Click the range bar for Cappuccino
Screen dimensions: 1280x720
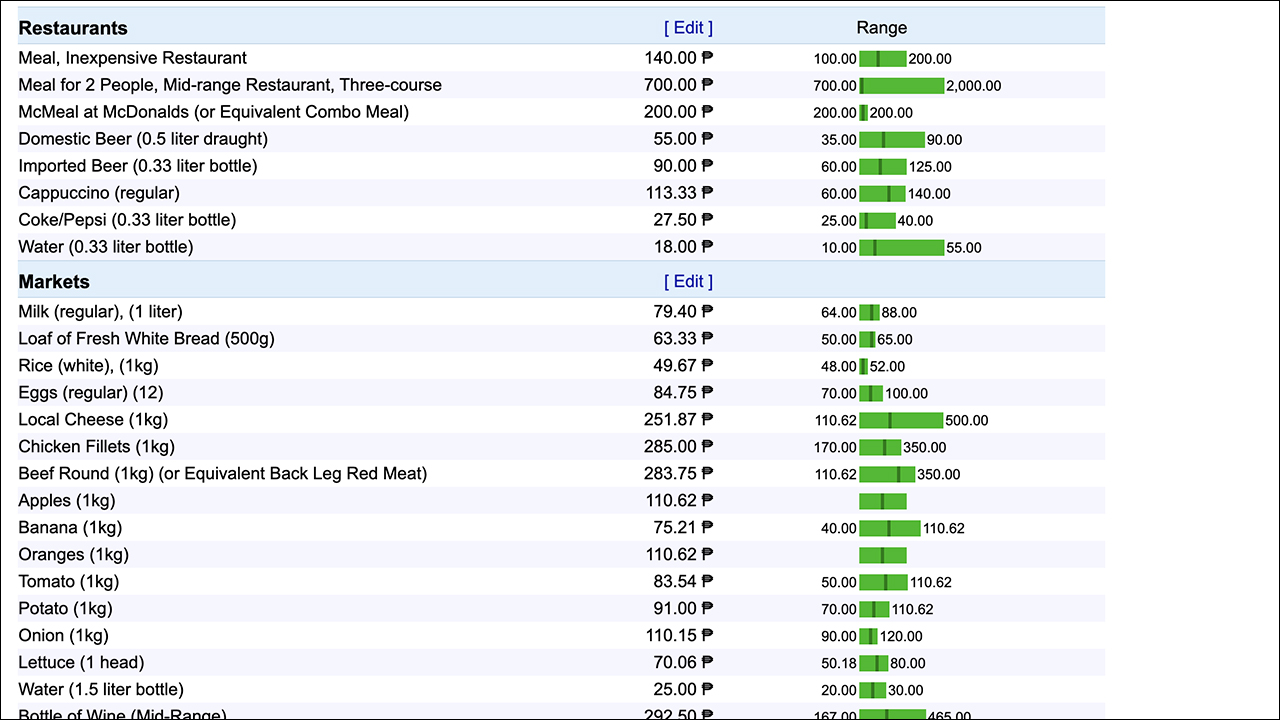tap(882, 193)
